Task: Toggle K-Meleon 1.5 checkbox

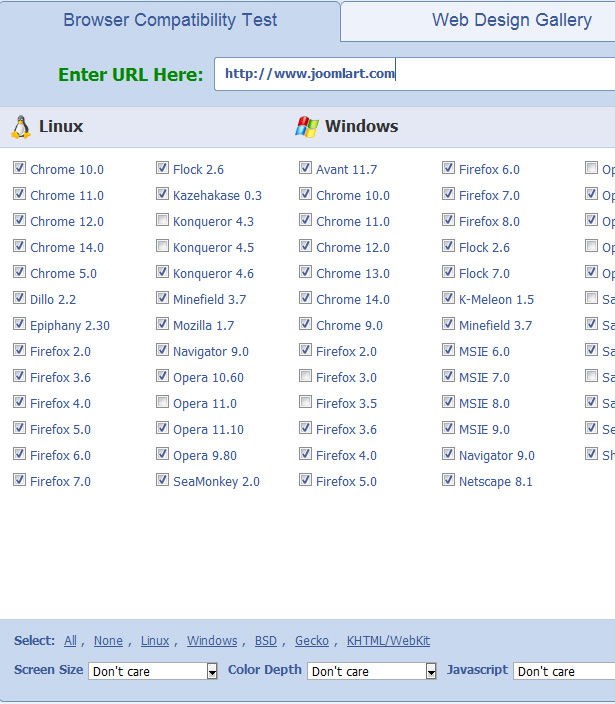Action: click(448, 298)
